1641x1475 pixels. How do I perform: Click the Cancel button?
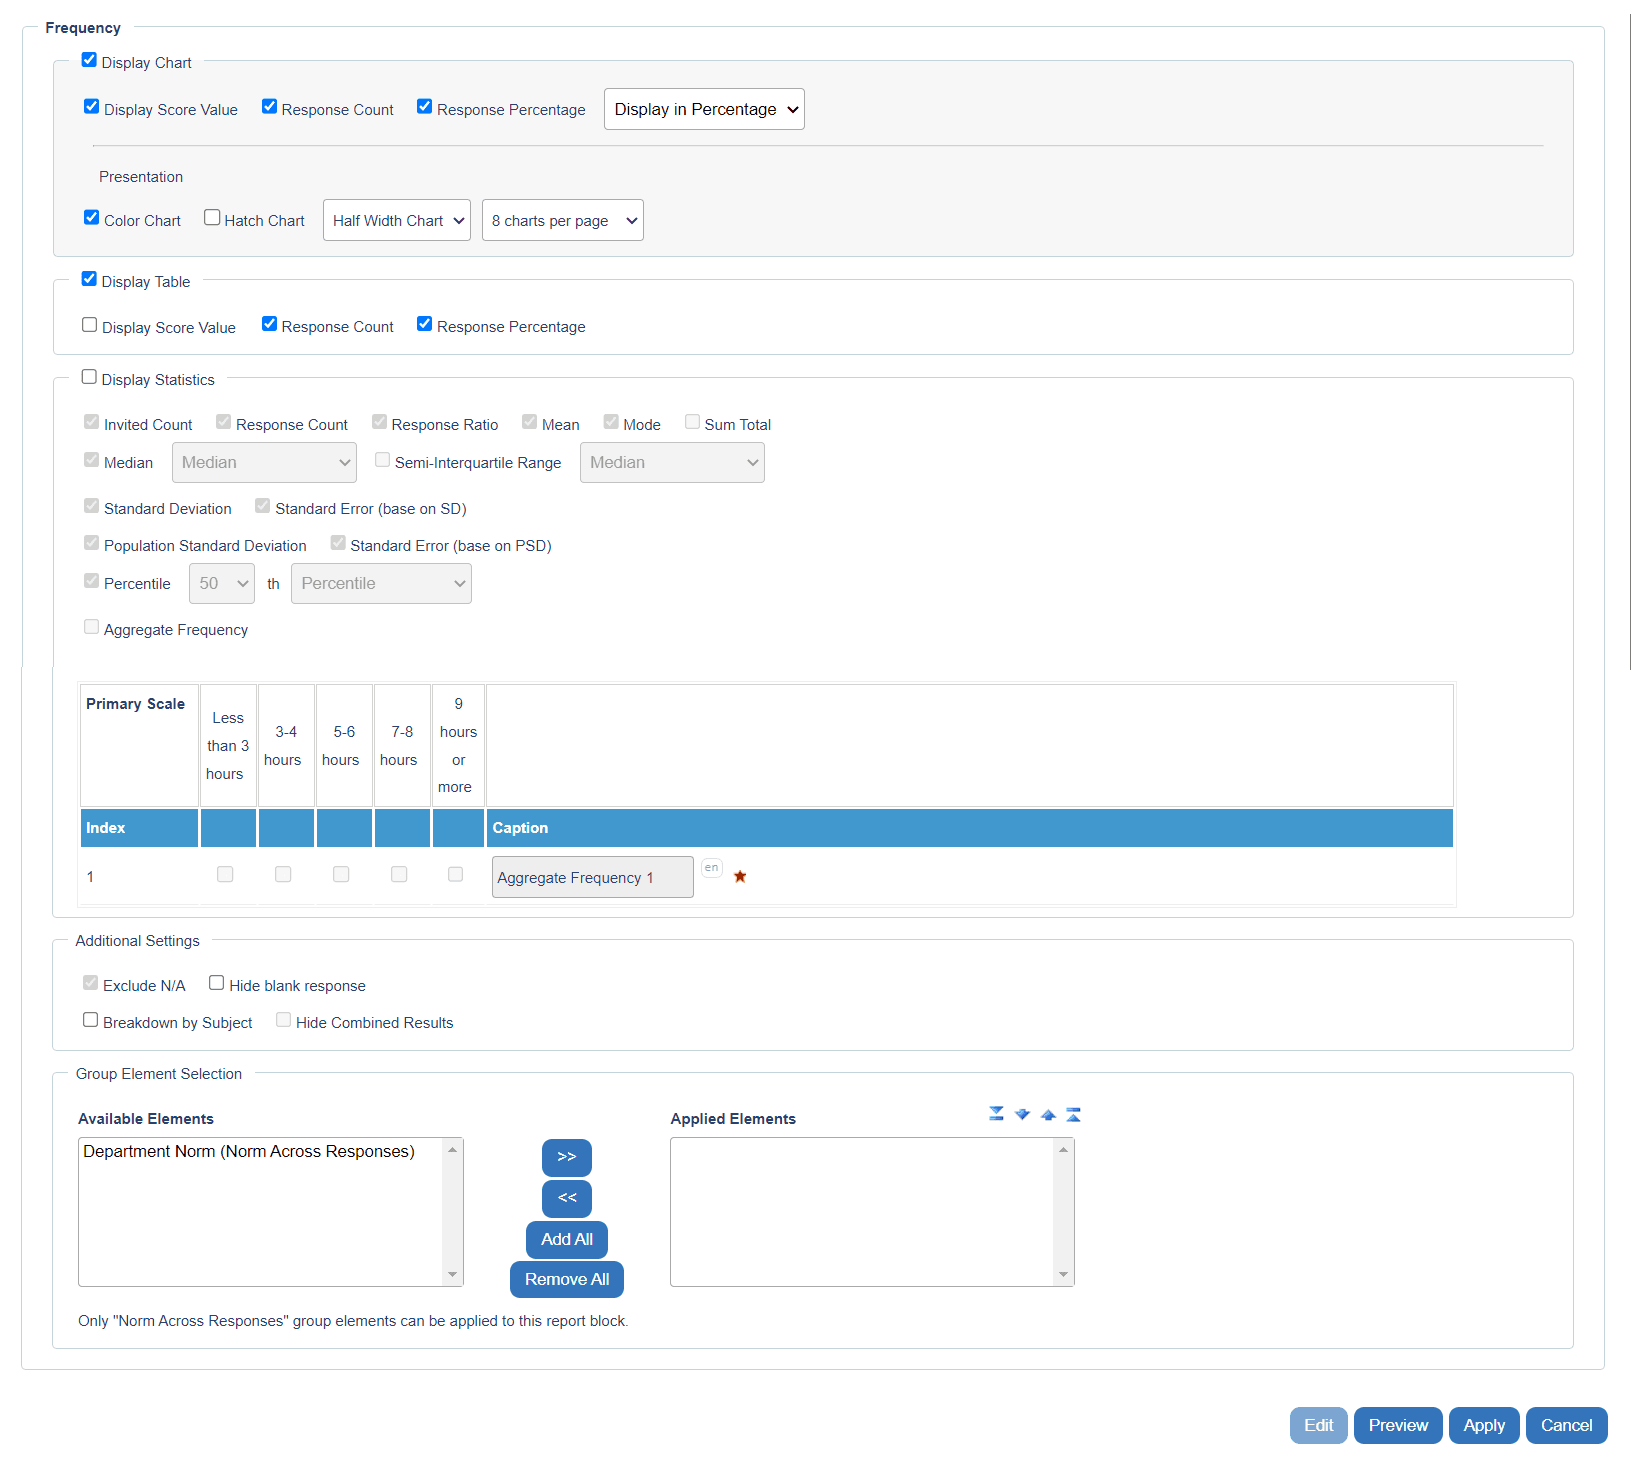pyautogui.click(x=1567, y=1426)
